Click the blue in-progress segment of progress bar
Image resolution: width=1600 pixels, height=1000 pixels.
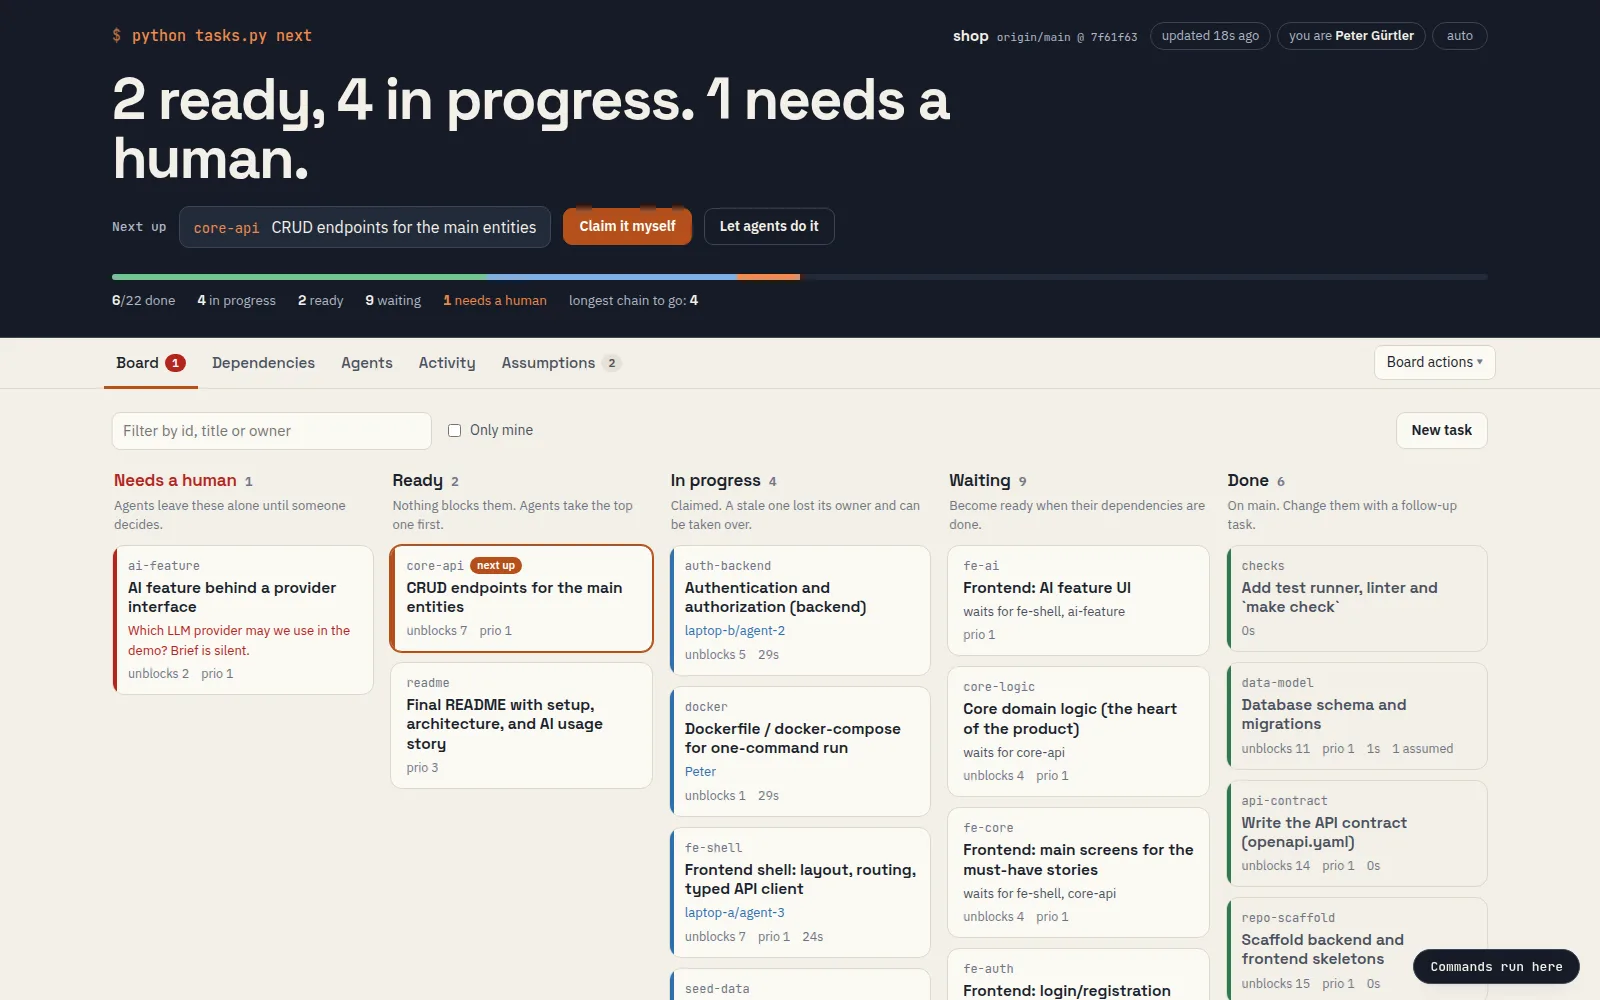point(611,277)
